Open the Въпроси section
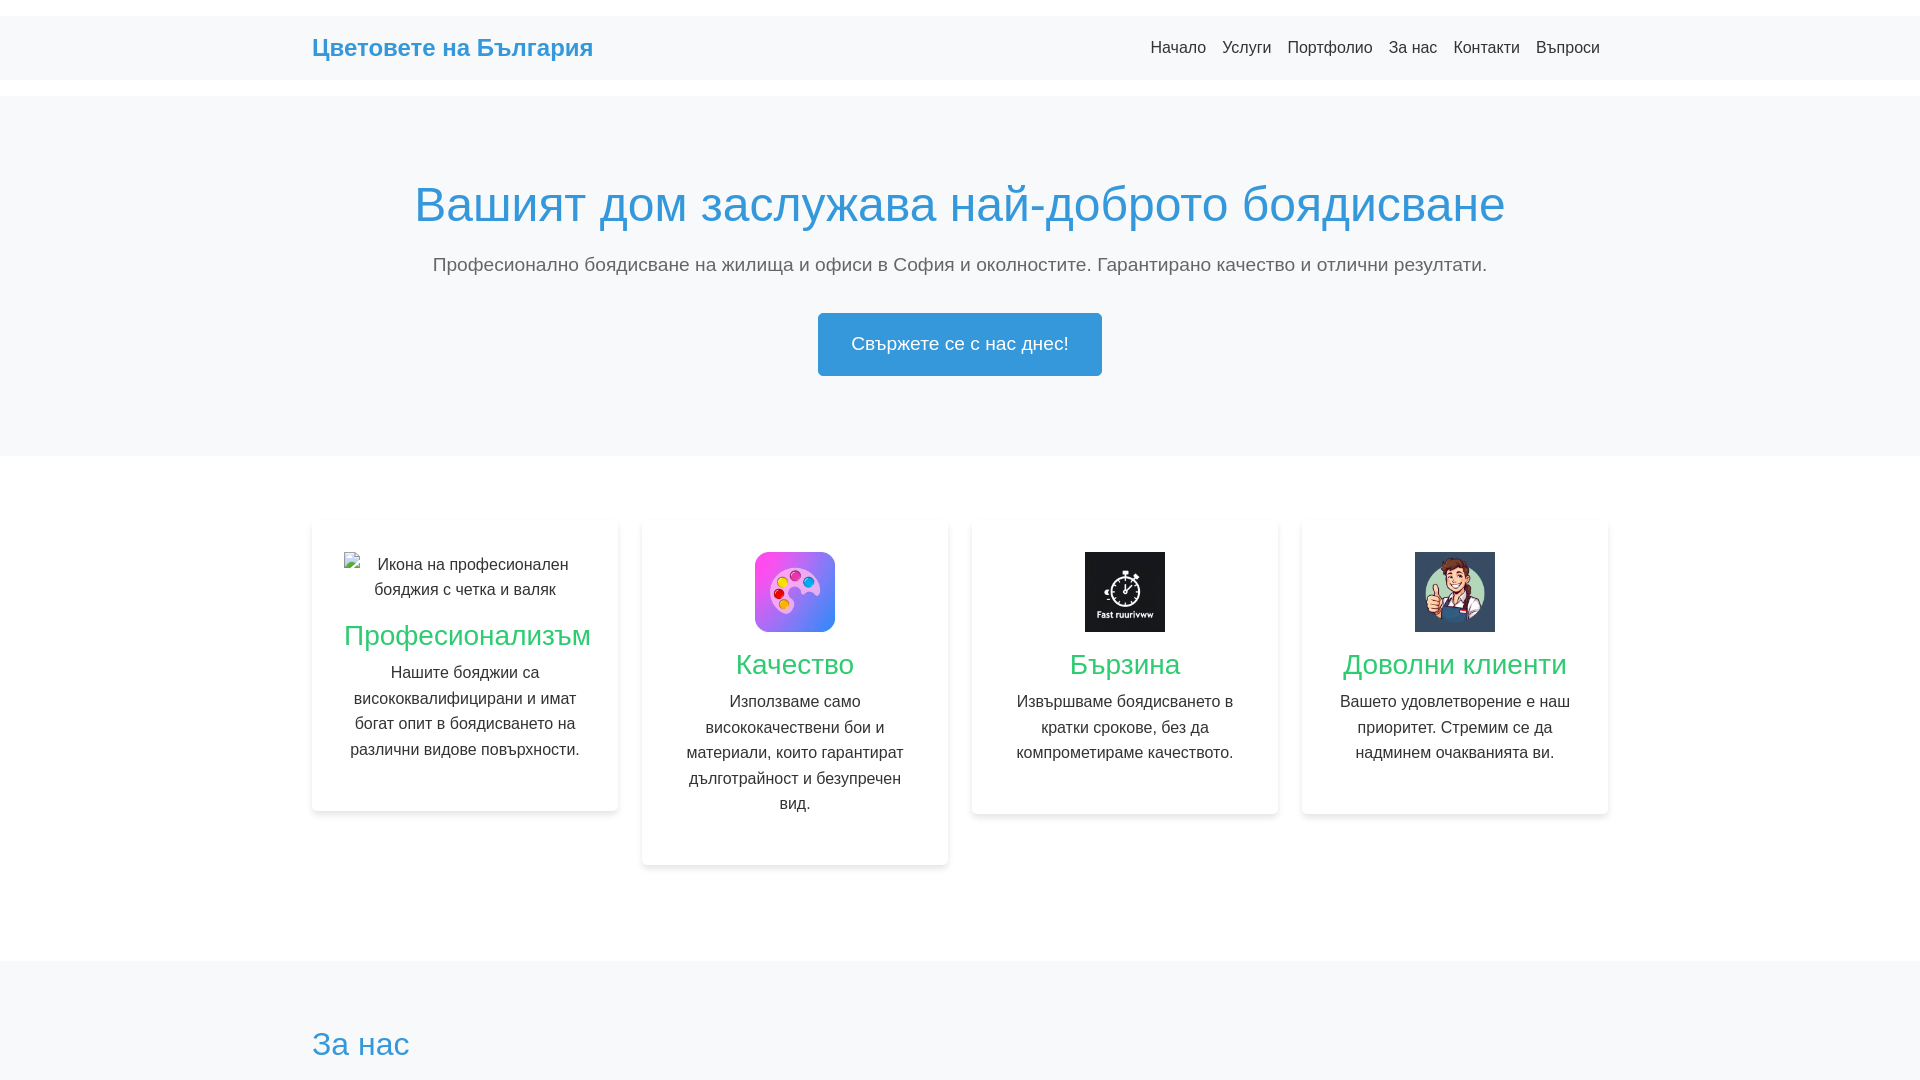The image size is (1920, 1080). click(x=1567, y=48)
